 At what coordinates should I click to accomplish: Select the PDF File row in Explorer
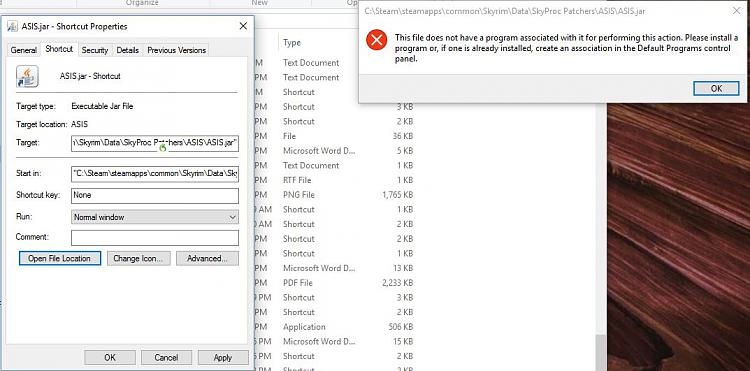[x=335, y=283]
